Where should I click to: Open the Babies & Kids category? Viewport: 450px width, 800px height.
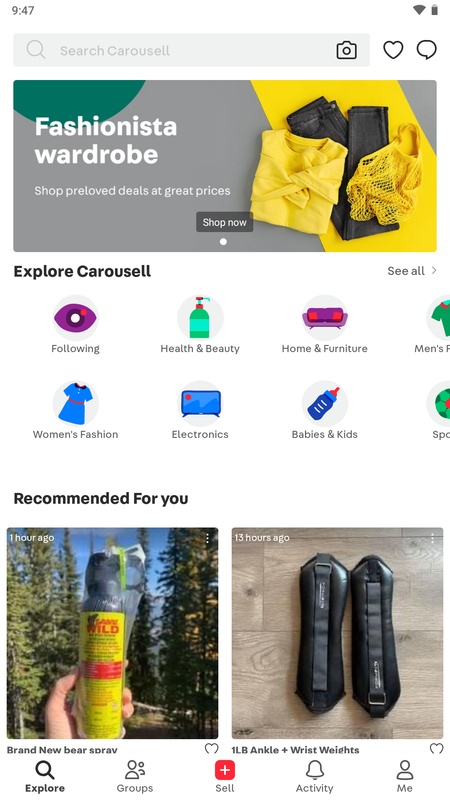click(324, 411)
